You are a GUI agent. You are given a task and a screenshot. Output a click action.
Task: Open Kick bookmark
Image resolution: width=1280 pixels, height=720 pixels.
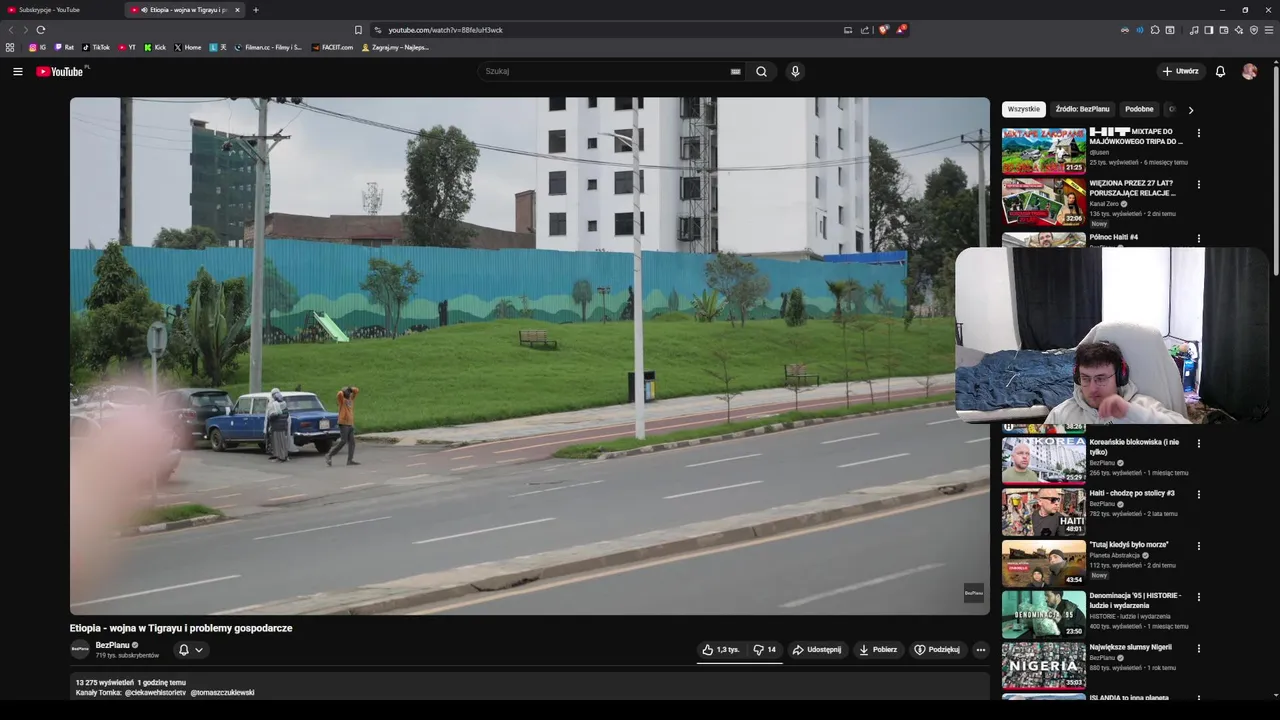155,47
